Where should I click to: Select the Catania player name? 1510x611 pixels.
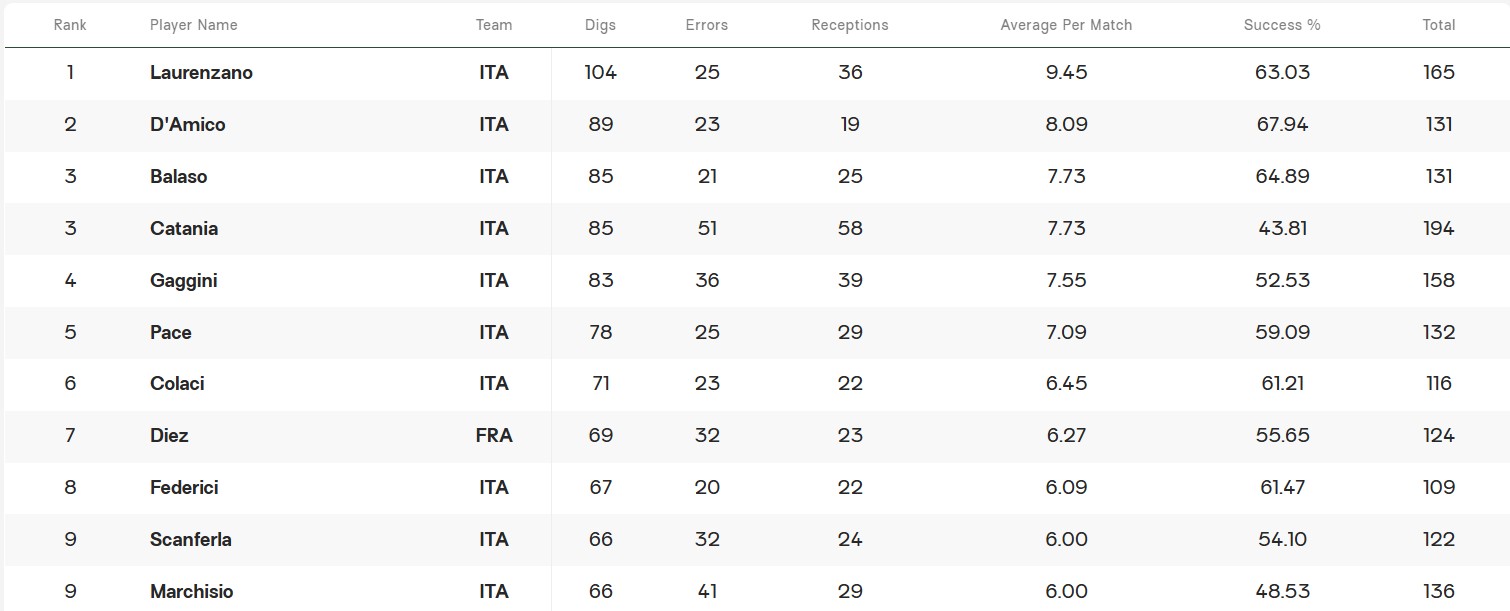point(184,229)
